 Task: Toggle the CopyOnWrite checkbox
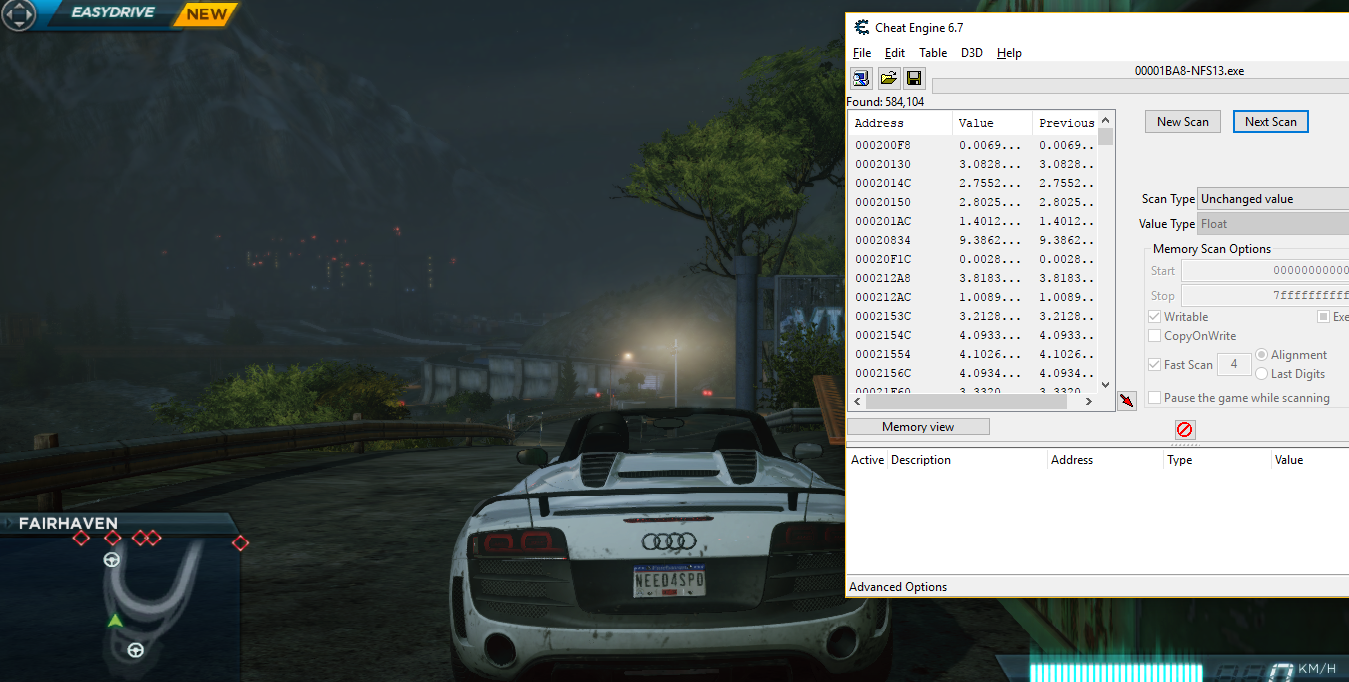coord(1155,336)
